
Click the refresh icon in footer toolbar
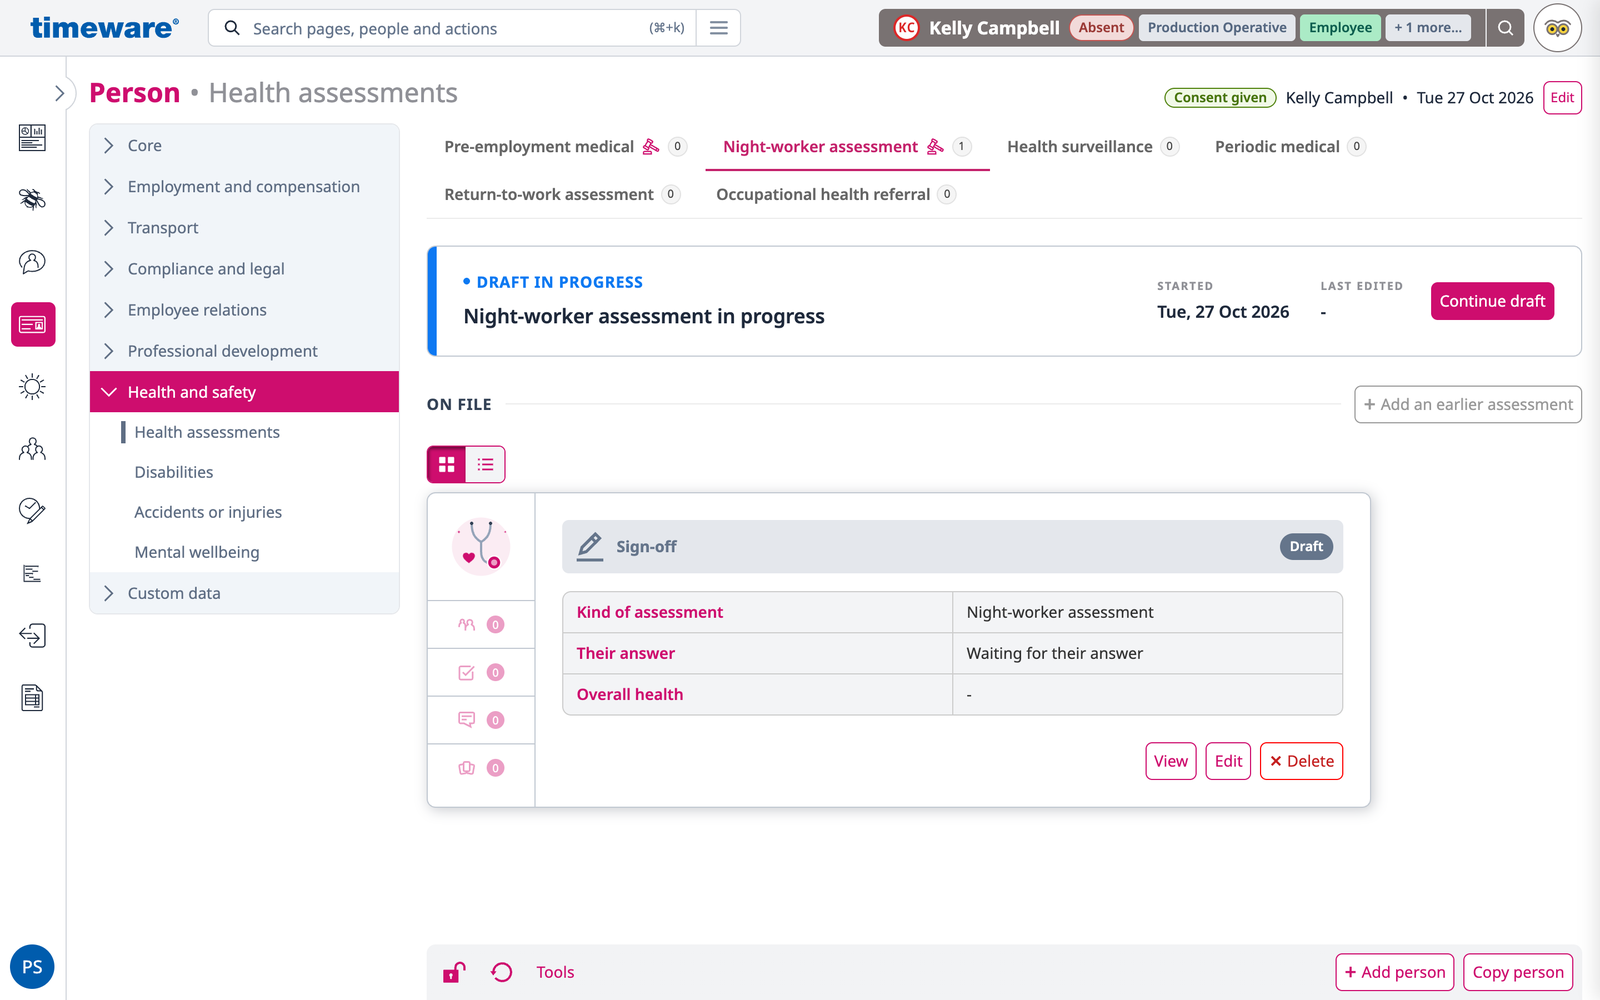point(502,972)
